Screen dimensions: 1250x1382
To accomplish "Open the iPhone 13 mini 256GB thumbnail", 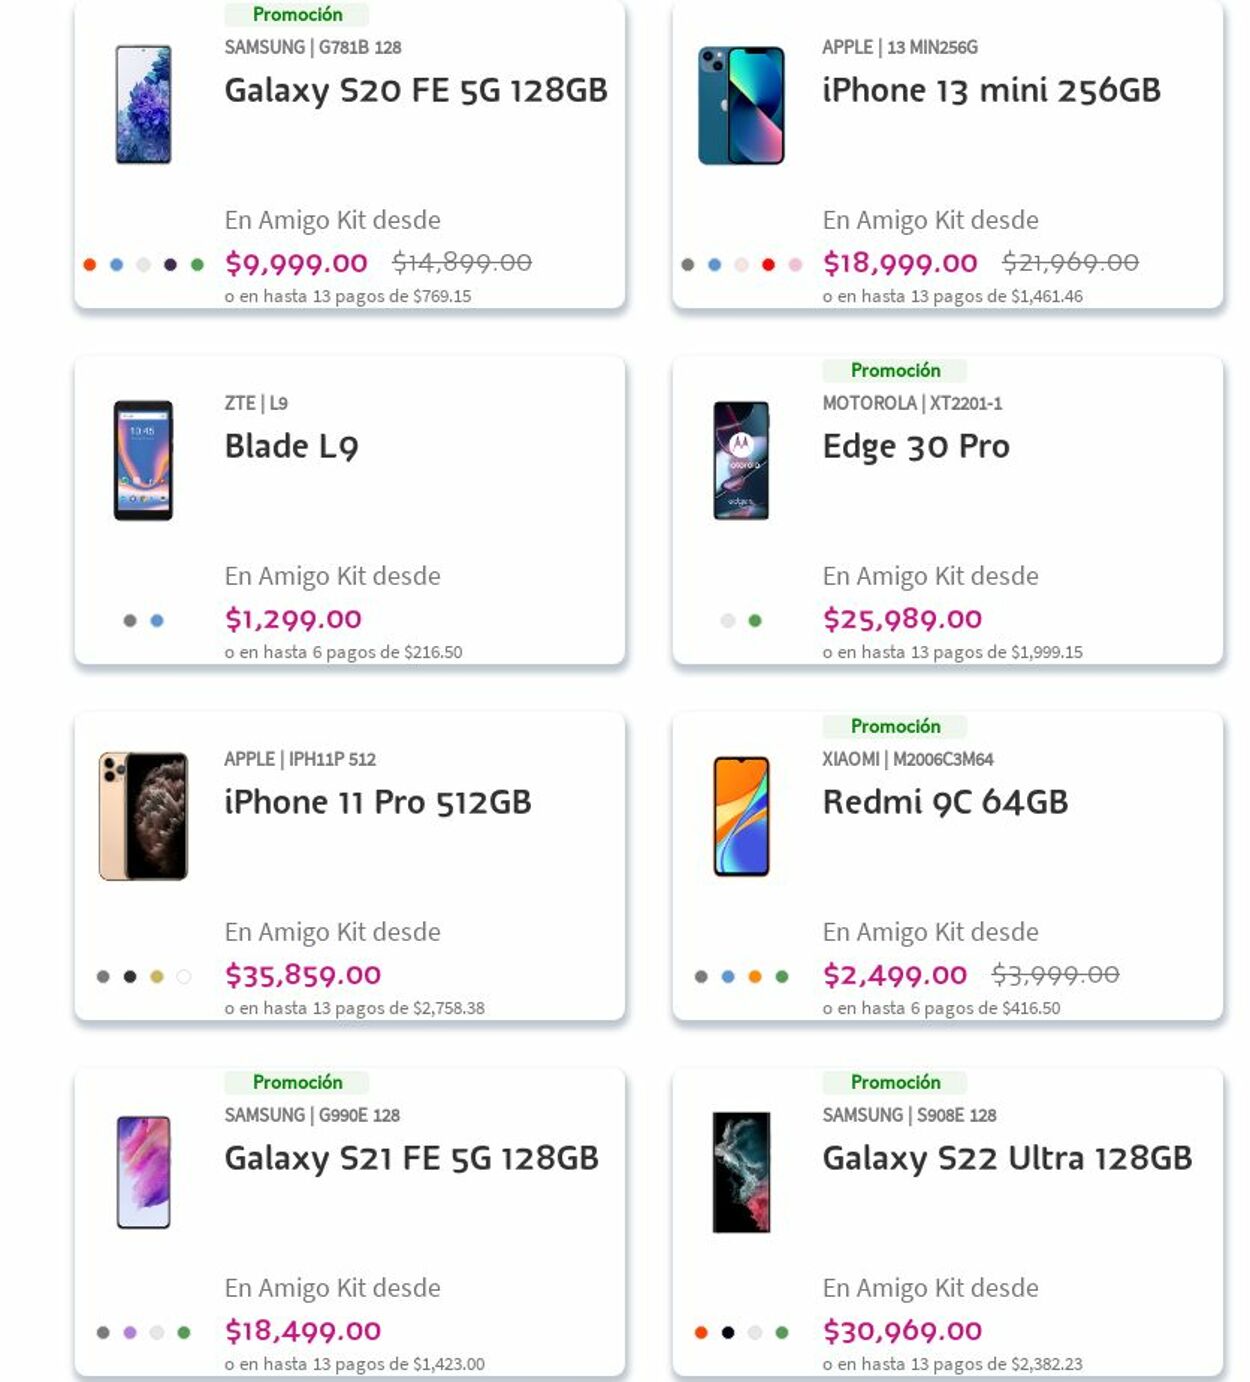I will pos(741,105).
